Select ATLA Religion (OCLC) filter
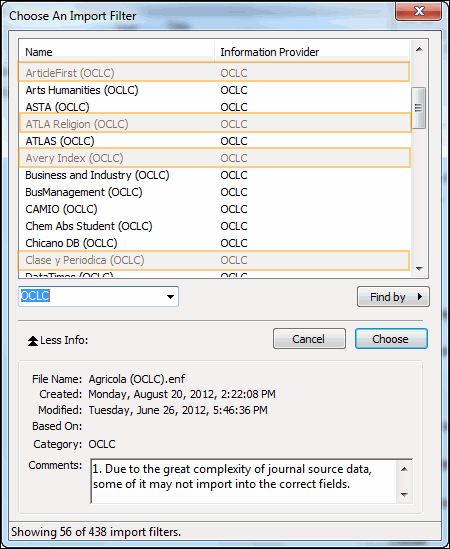This screenshot has height=549, width=450. [214, 123]
